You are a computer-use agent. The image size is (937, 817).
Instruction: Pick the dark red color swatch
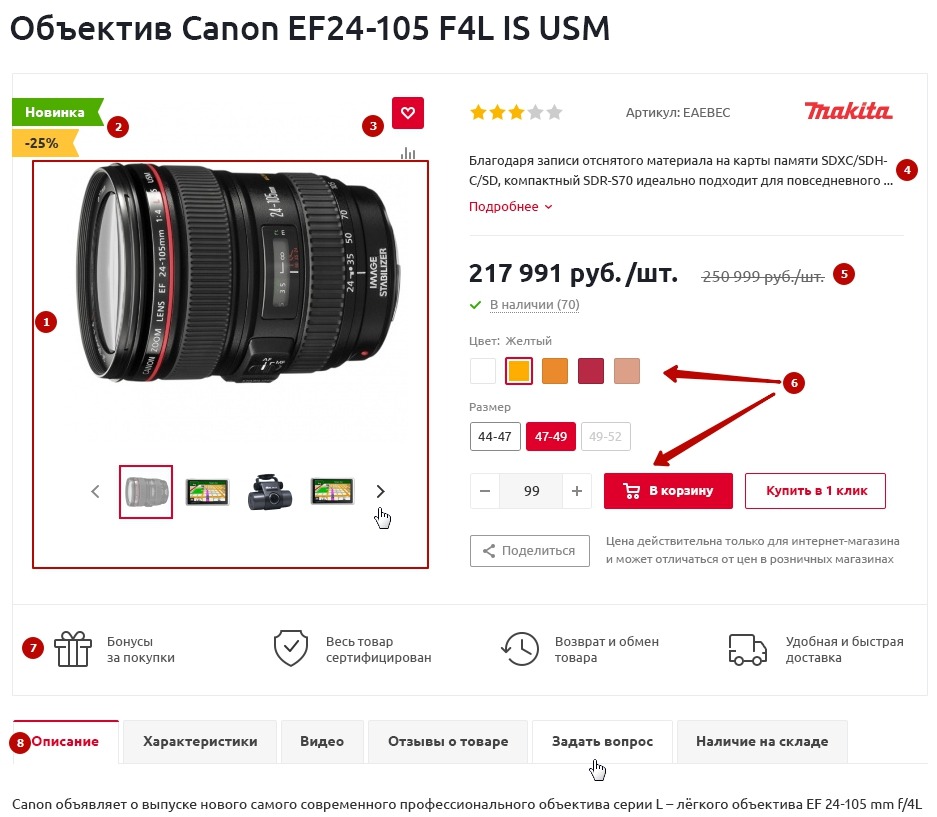[x=591, y=371]
